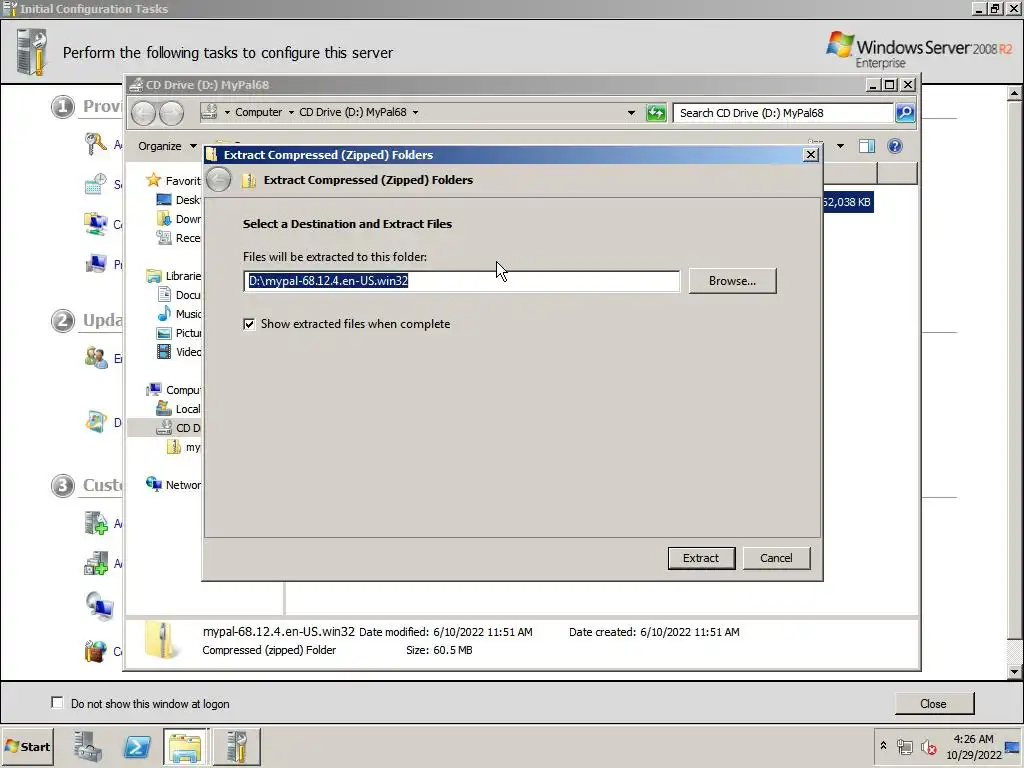Image resolution: width=1024 pixels, height=768 pixels.
Task: Click the set time zone calendar icon
Action: click(x=96, y=184)
